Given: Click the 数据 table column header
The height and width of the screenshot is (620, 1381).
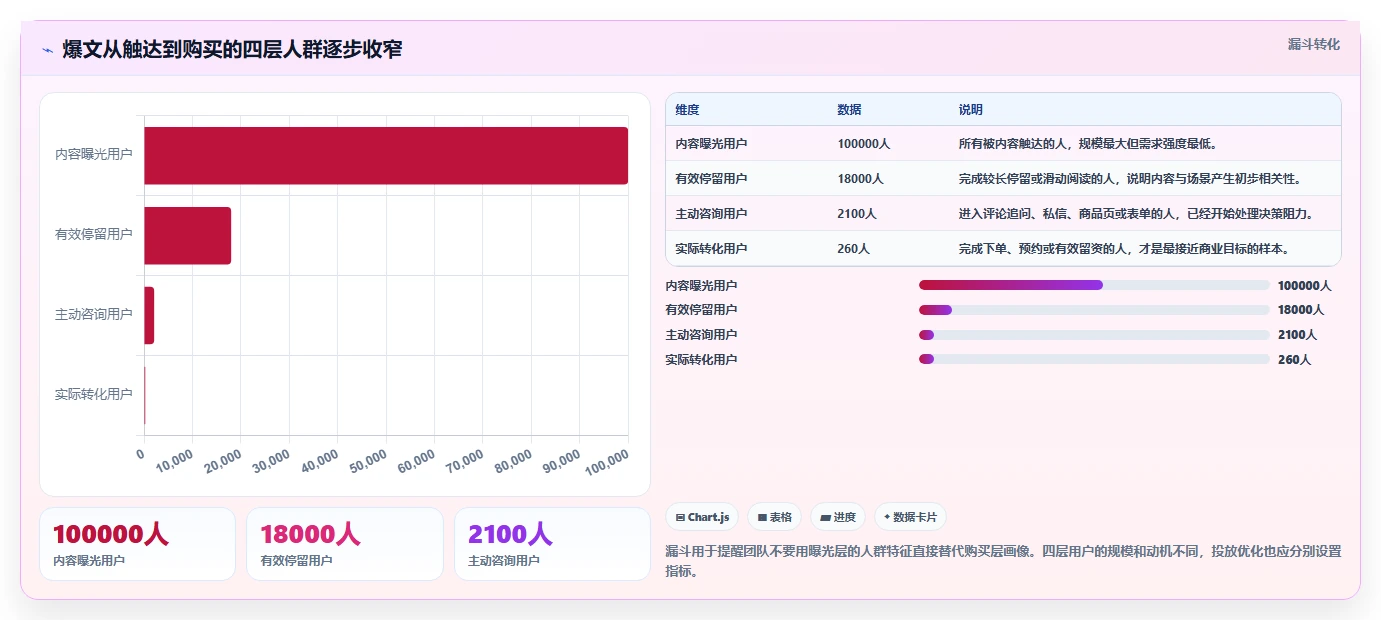Looking at the screenshot, I should [x=849, y=110].
